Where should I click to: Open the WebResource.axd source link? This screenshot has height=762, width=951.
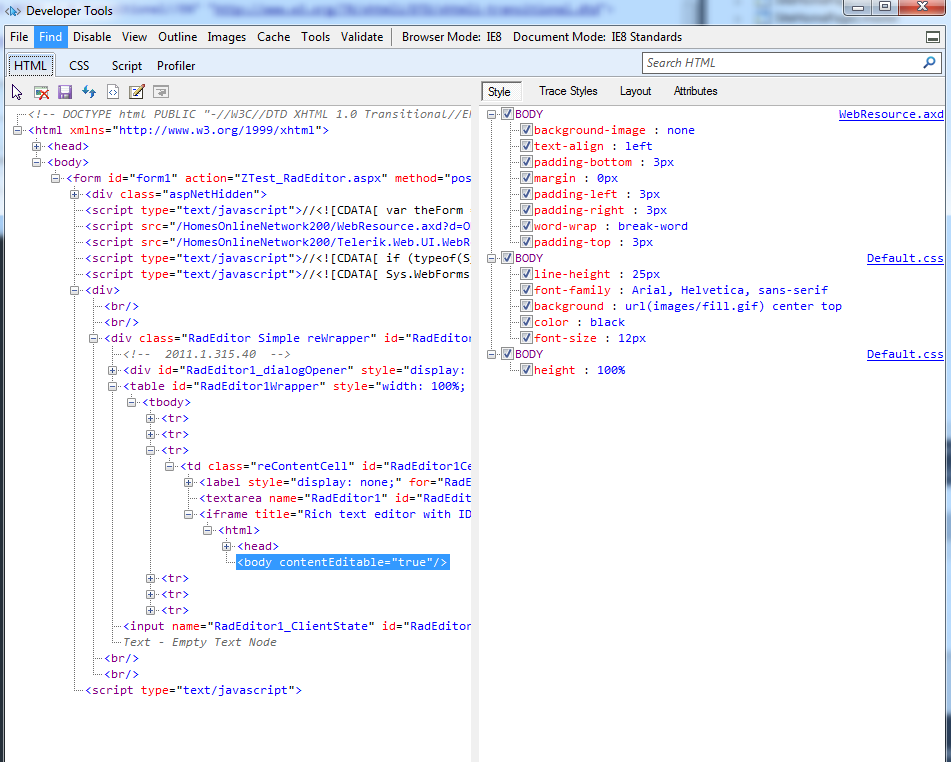tap(890, 114)
